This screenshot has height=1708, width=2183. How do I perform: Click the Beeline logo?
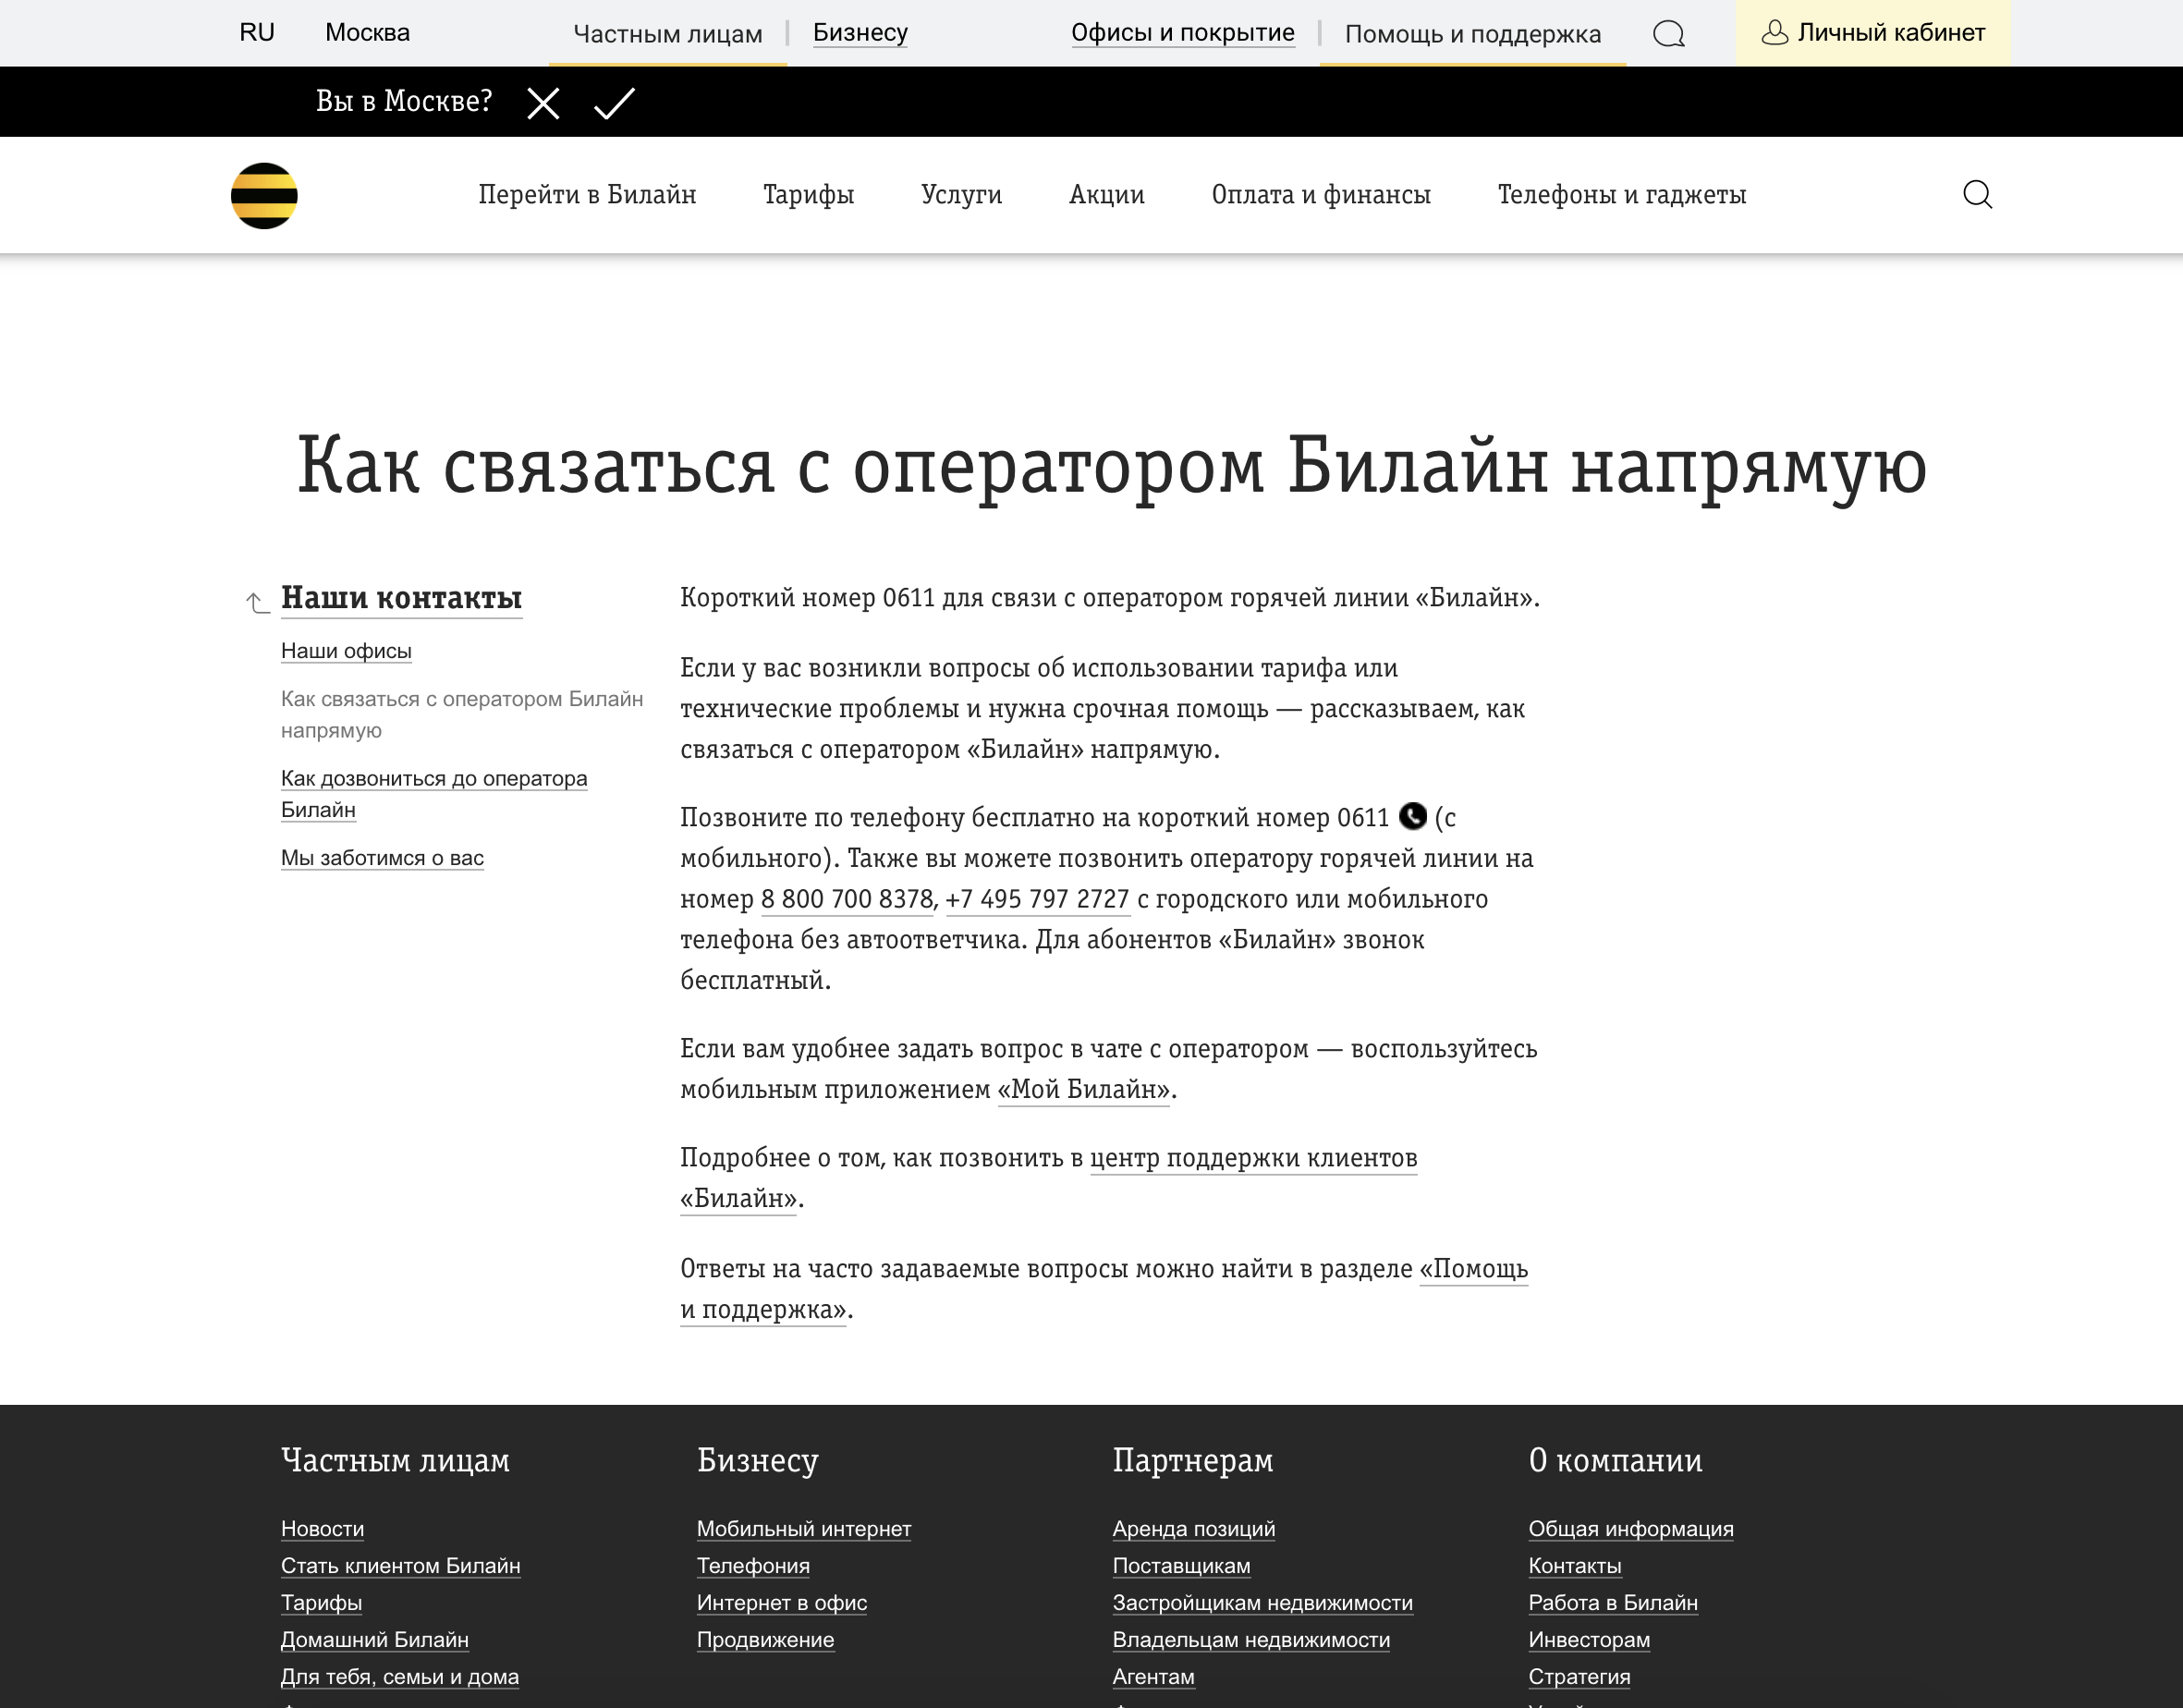265,195
